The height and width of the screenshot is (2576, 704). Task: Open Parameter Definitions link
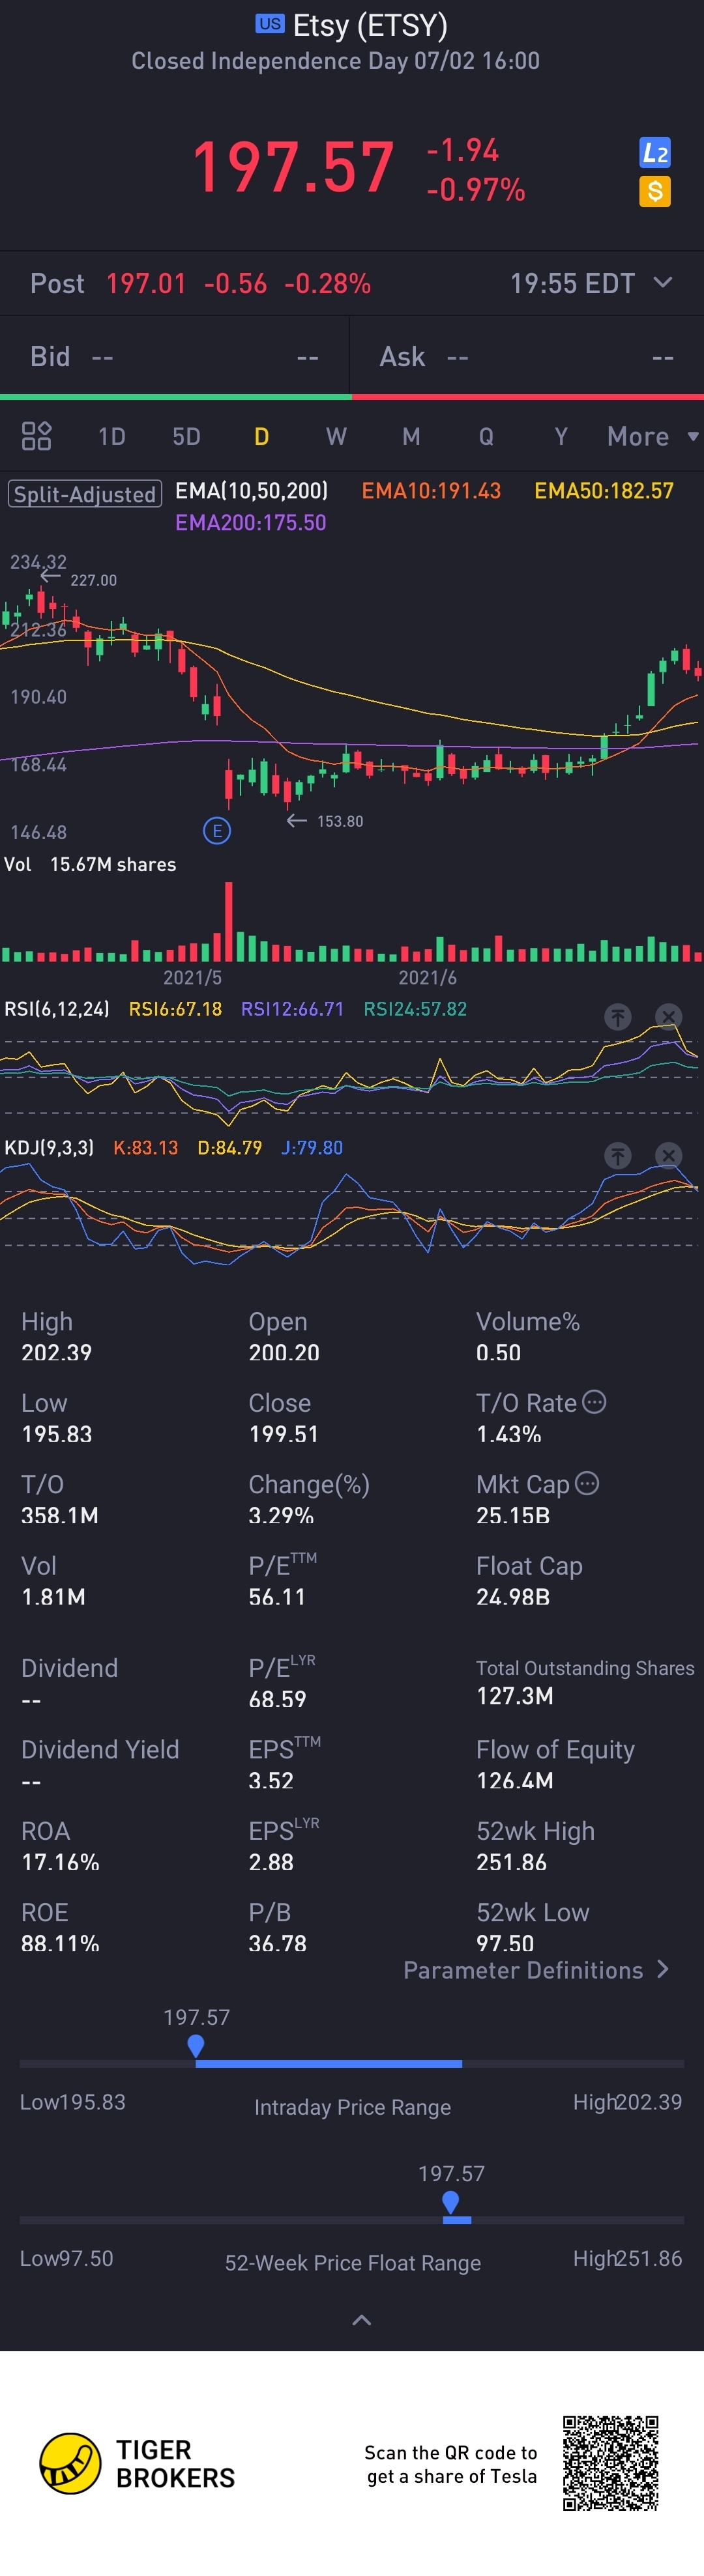point(537,1970)
